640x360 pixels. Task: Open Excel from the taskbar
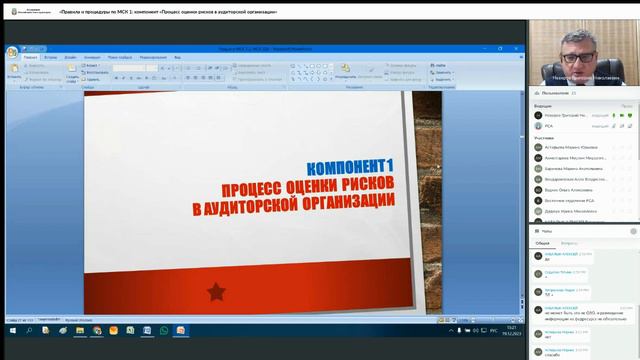click(130, 331)
